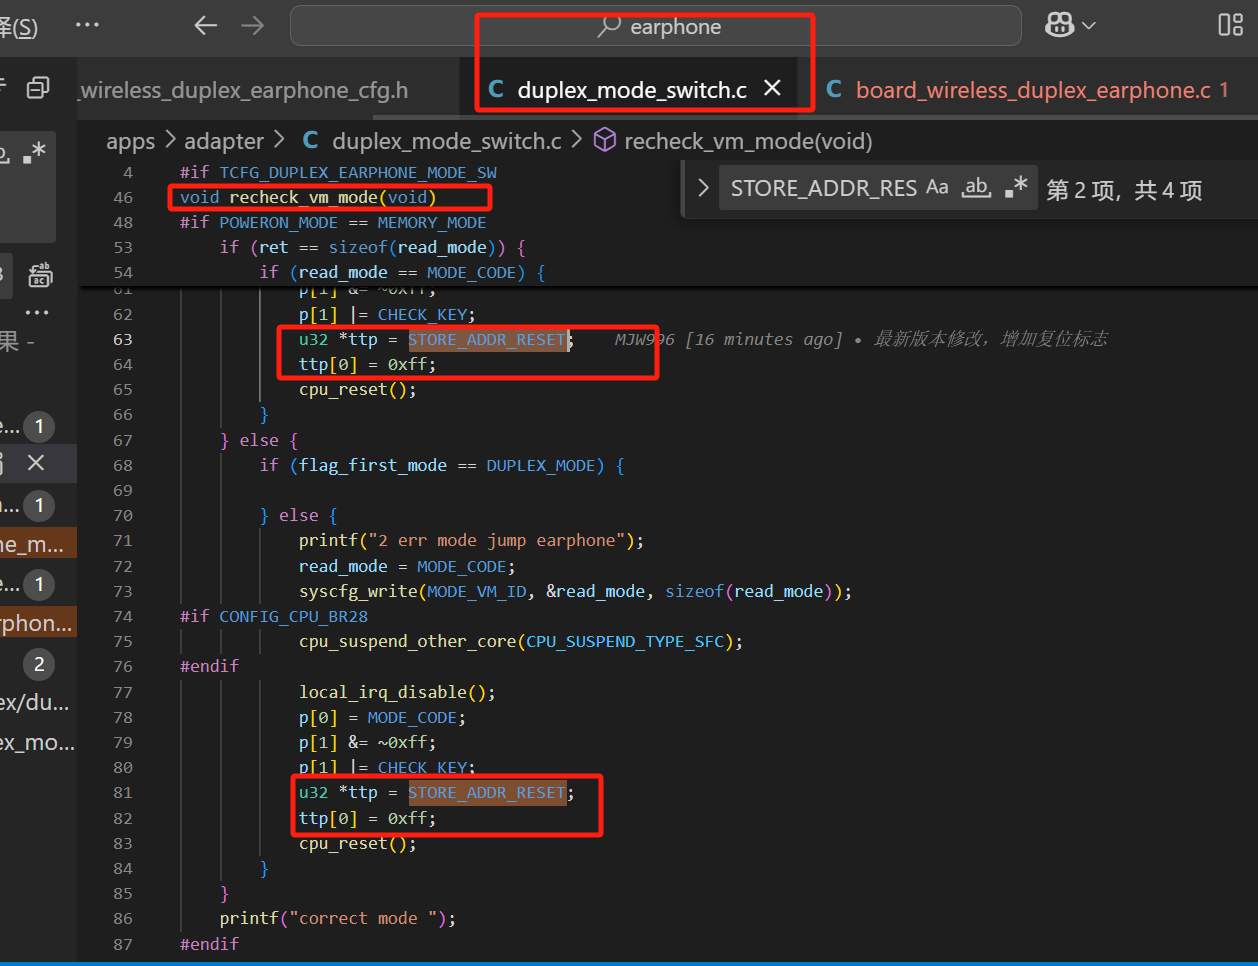Close the duplex_mode_switch.c tab

[x=772, y=88]
